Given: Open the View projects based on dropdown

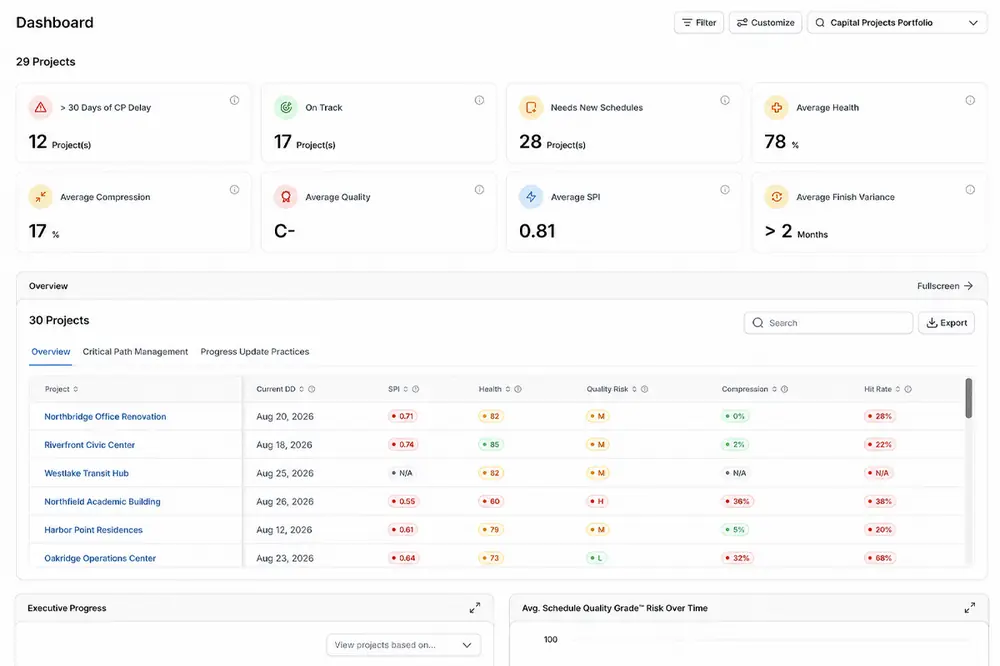Looking at the screenshot, I should [404, 645].
